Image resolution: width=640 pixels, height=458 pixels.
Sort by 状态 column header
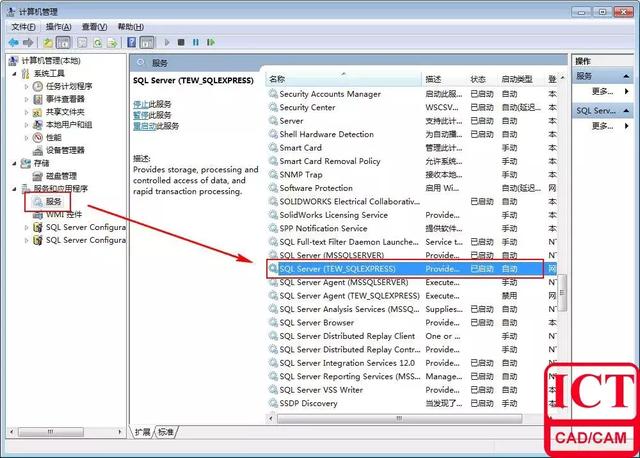point(483,79)
